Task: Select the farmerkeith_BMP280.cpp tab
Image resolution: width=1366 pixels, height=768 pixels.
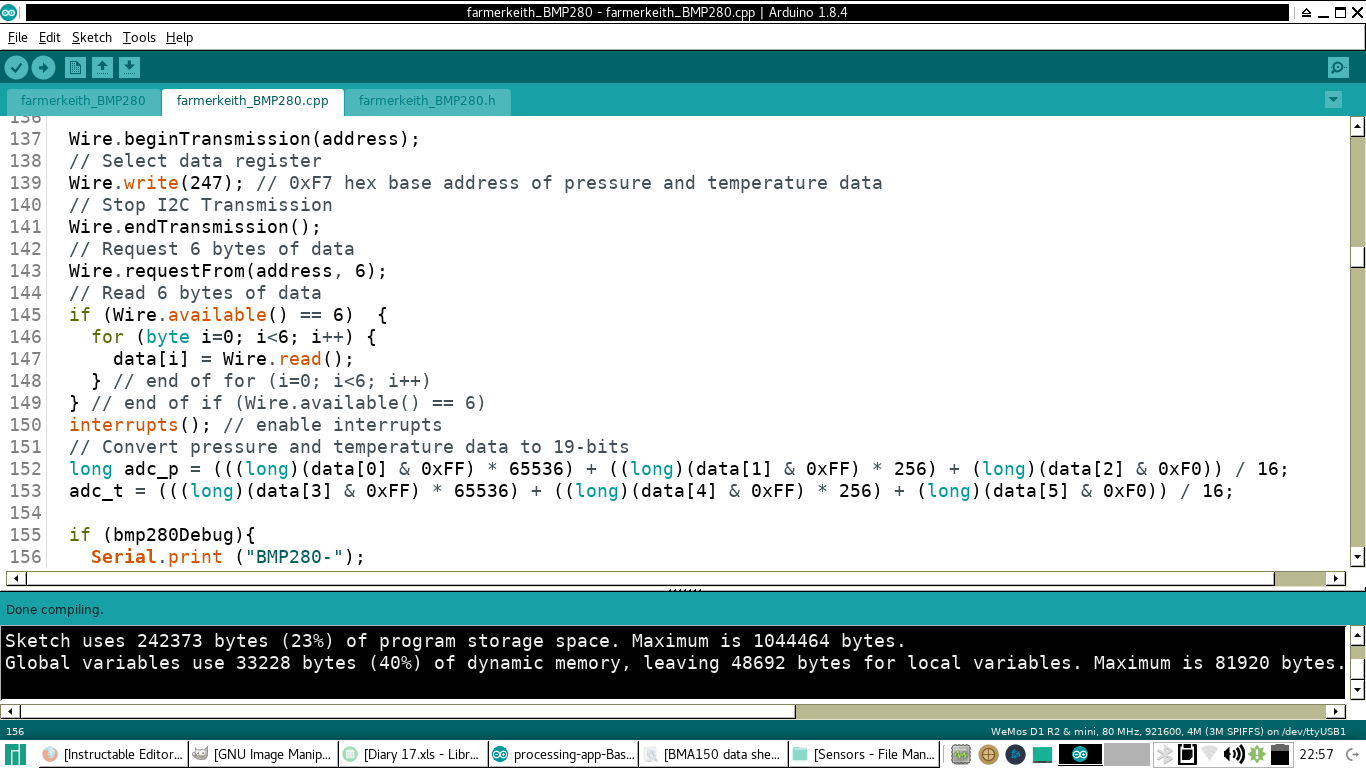Action: (252, 101)
